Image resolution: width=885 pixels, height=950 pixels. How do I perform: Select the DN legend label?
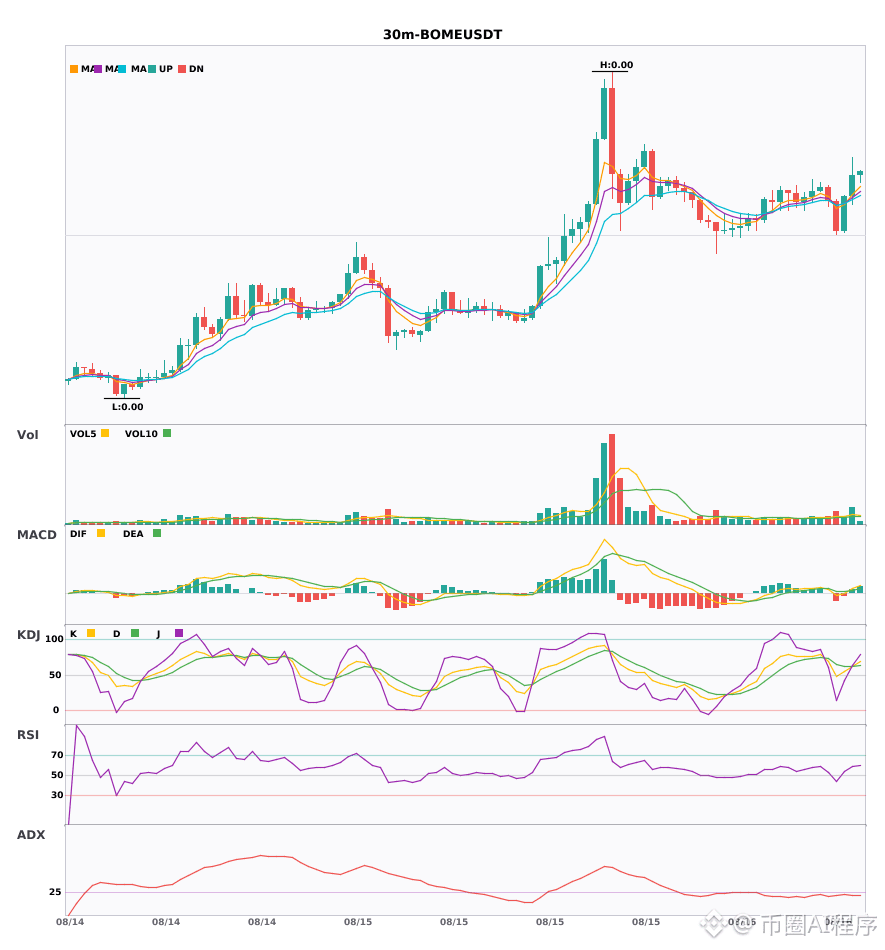(x=196, y=69)
